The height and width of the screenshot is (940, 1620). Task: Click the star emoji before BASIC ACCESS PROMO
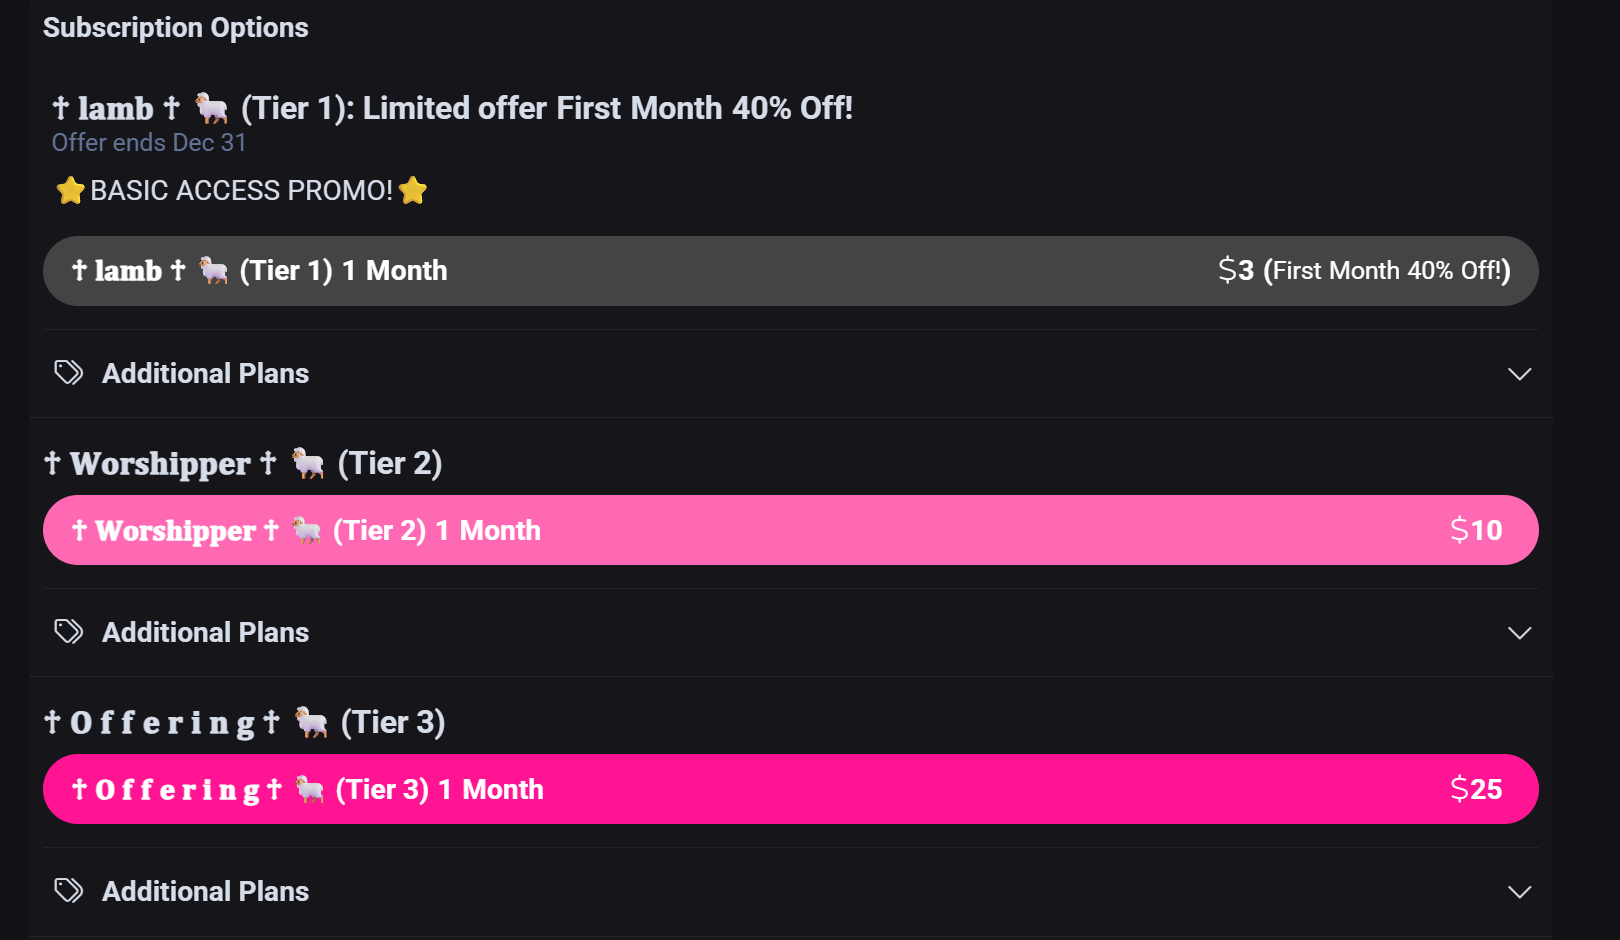point(70,190)
